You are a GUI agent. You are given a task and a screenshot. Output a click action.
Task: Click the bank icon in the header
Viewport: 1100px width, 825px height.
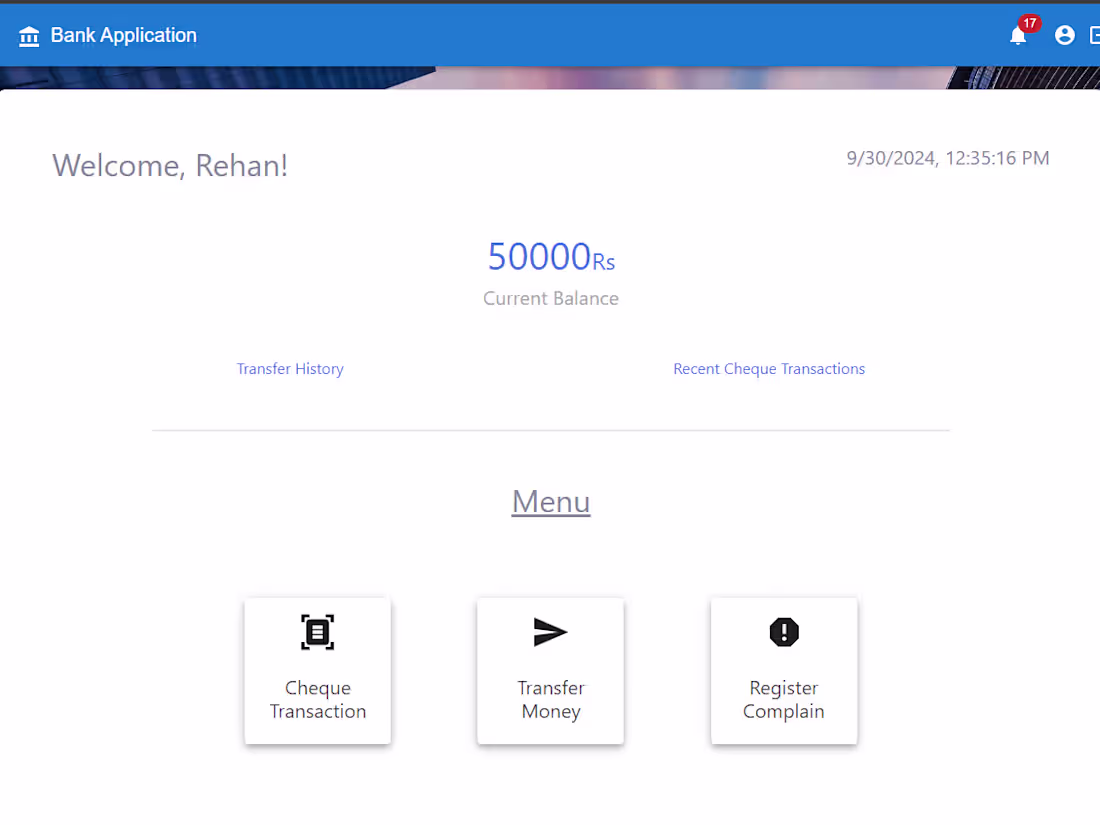click(29, 35)
